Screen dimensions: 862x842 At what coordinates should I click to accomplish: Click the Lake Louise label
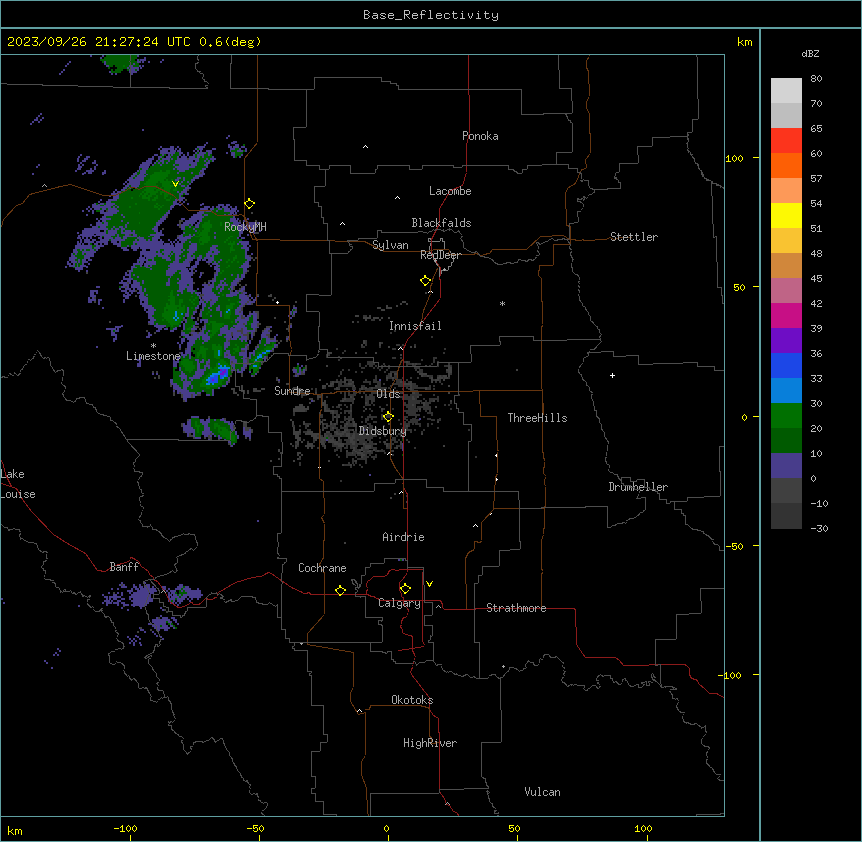click(x=18, y=484)
